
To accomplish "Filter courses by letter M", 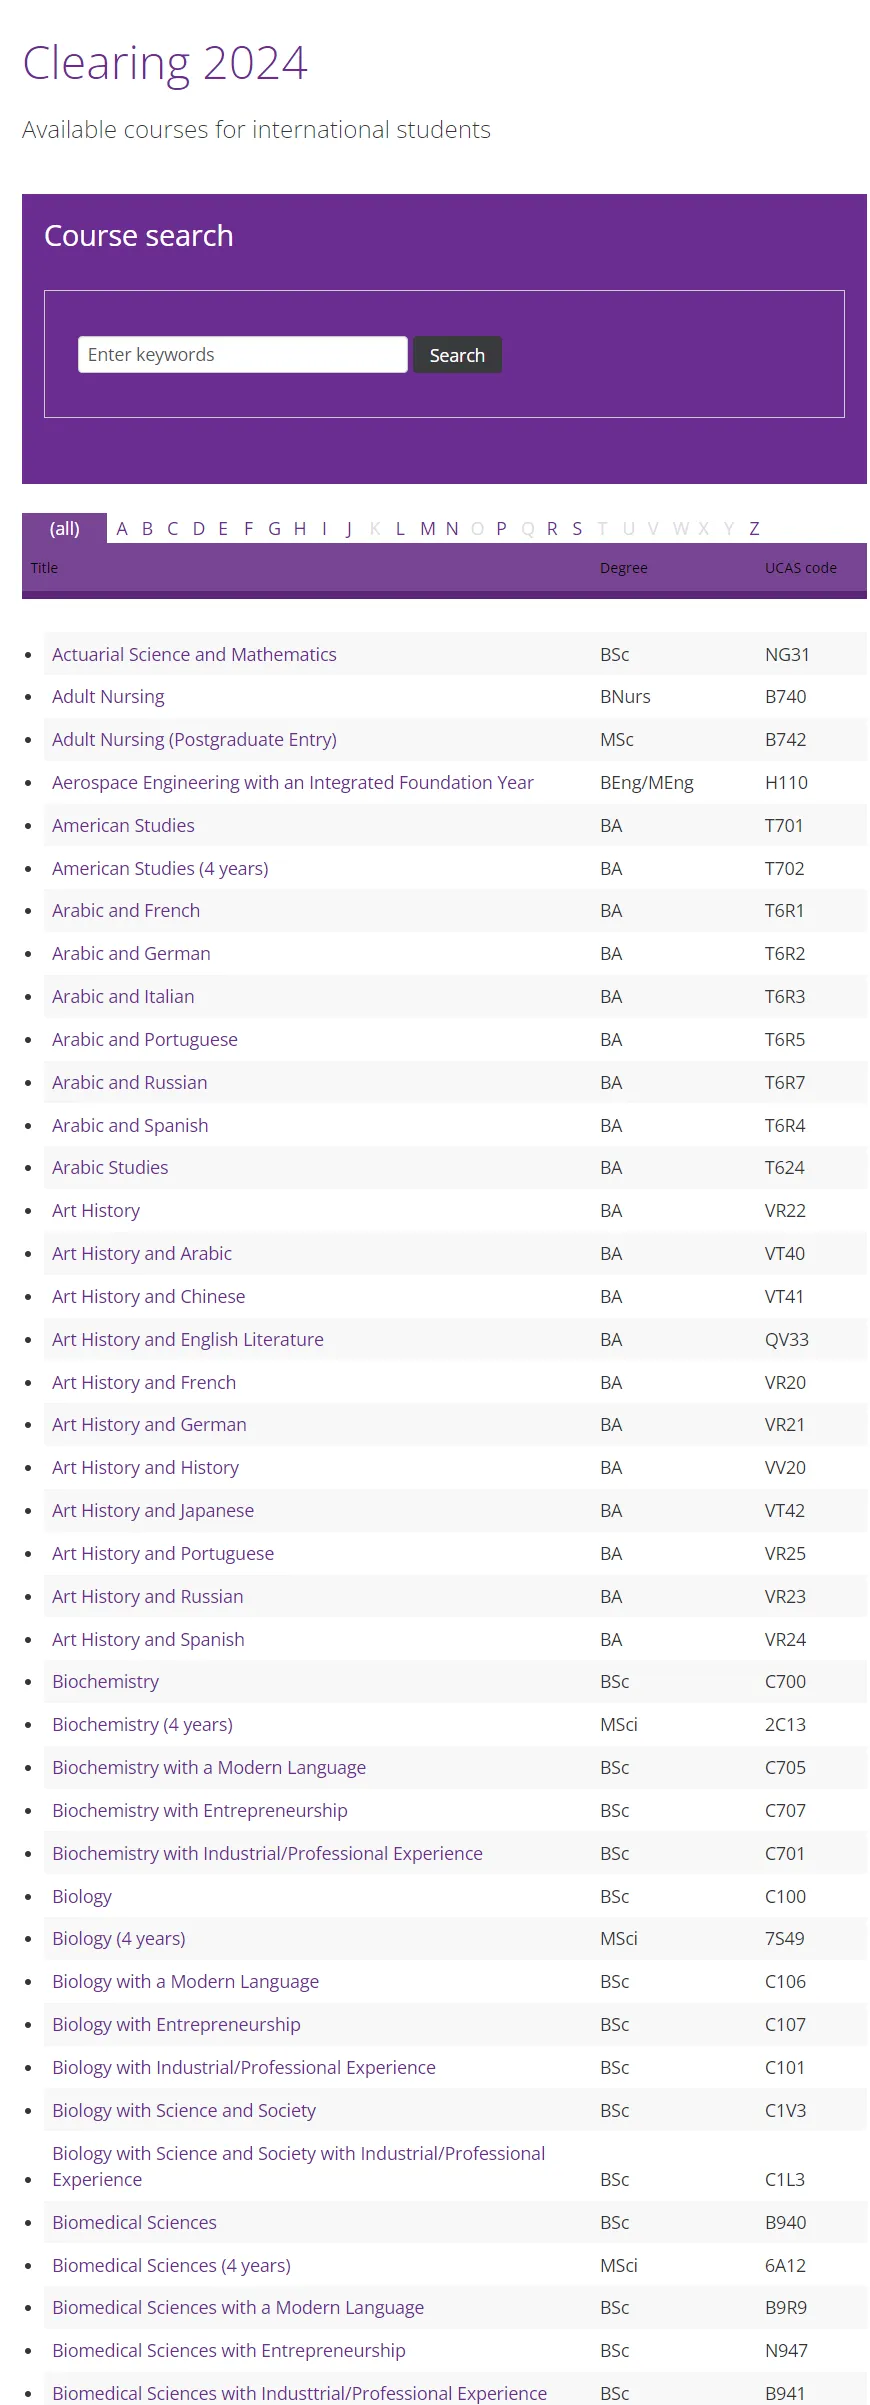I will pyautogui.click(x=427, y=529).
